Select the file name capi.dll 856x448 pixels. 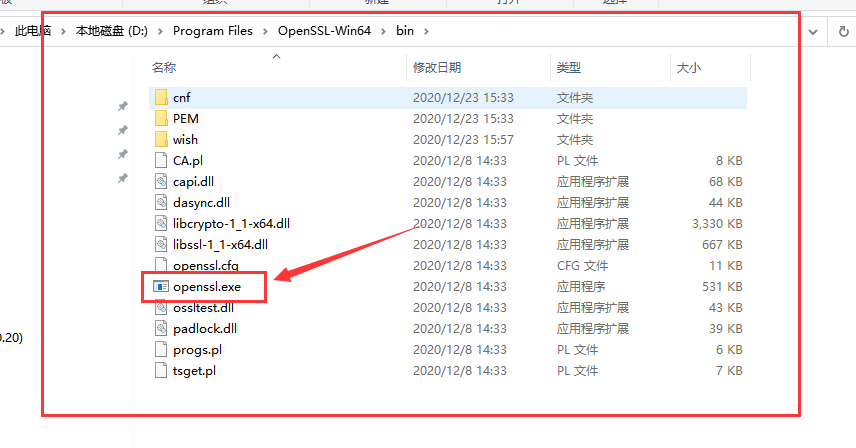pyautogui.click(x=193, y=182)
